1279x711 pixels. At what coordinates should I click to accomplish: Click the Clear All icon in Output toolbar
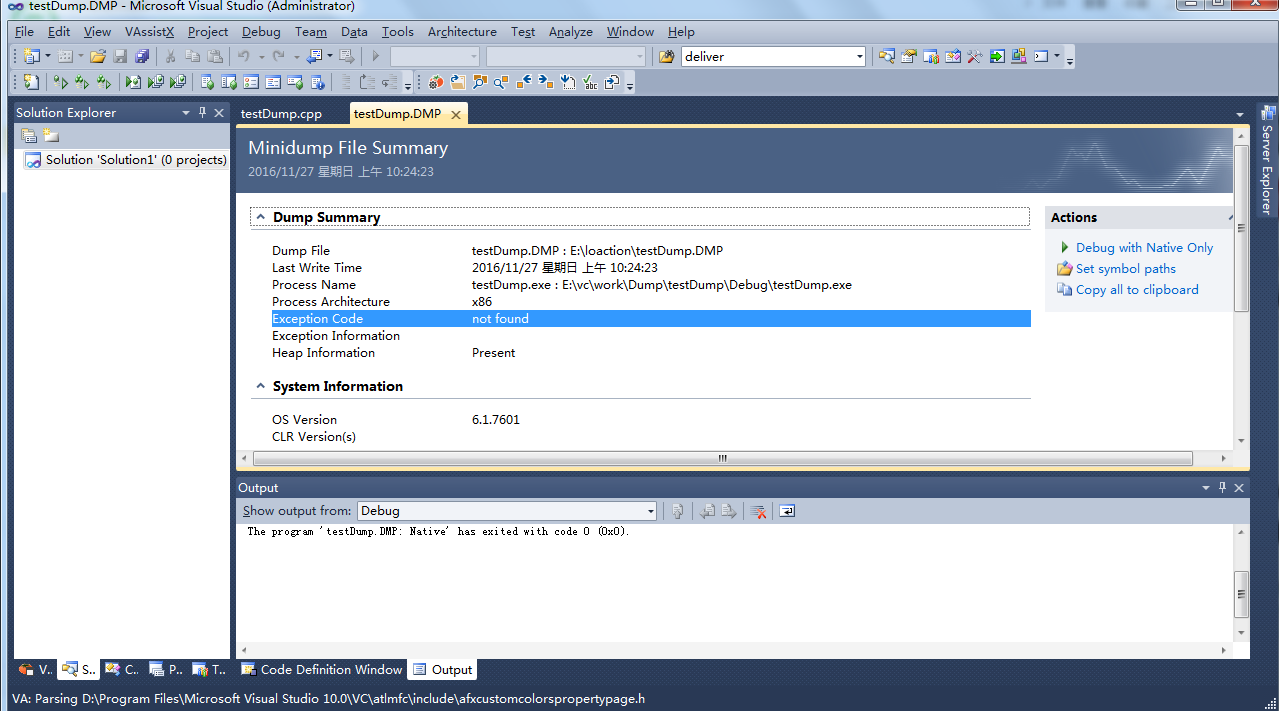759,511
